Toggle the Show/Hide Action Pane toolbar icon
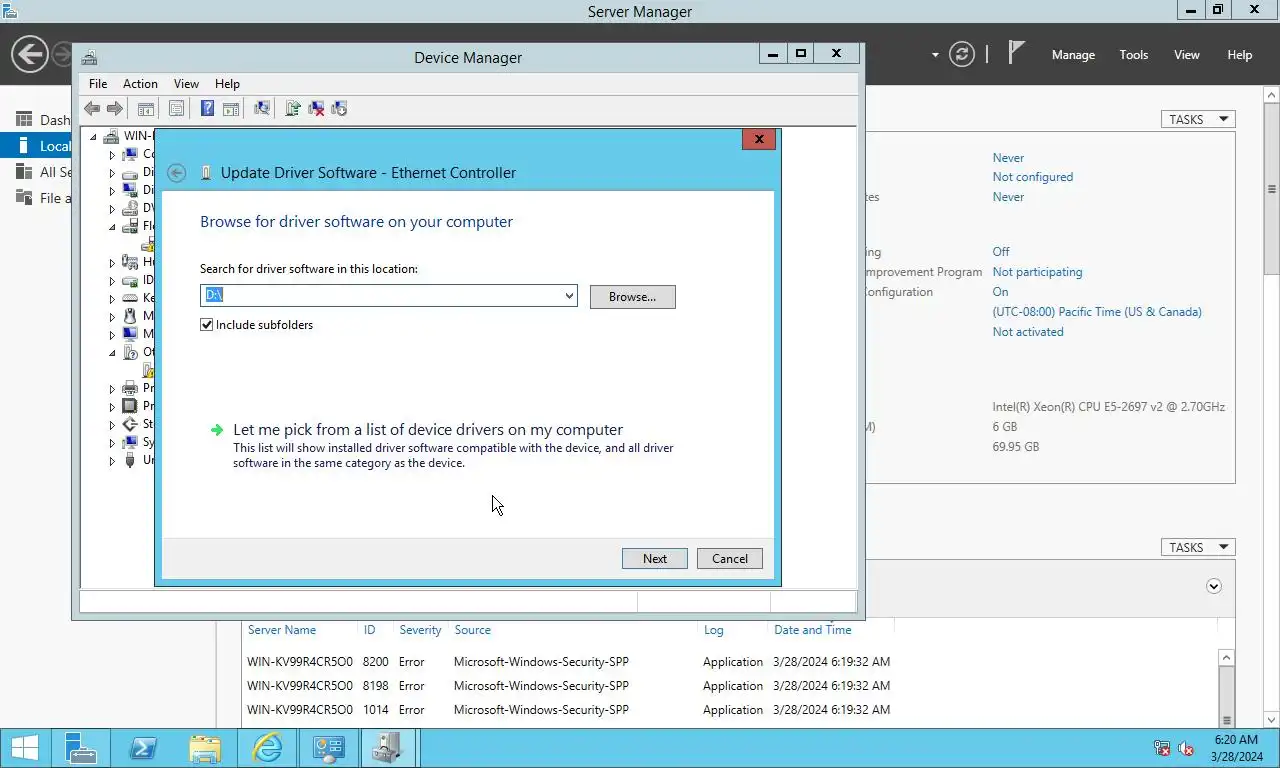Screen dimensions: 1280x768 pyautogui.click(x=230, y=108)
